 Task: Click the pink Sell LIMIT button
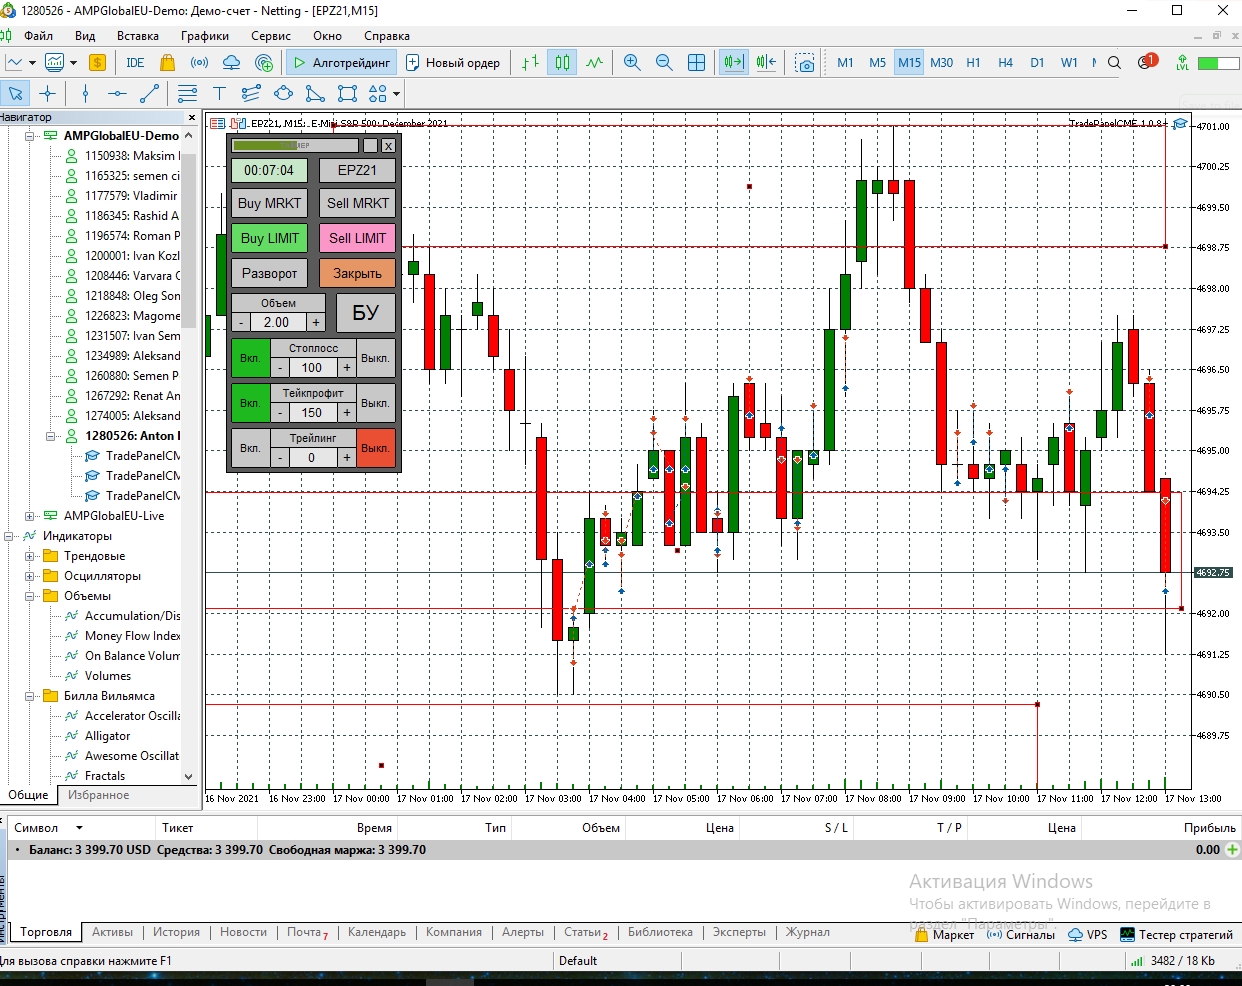(x=357, y=238)
